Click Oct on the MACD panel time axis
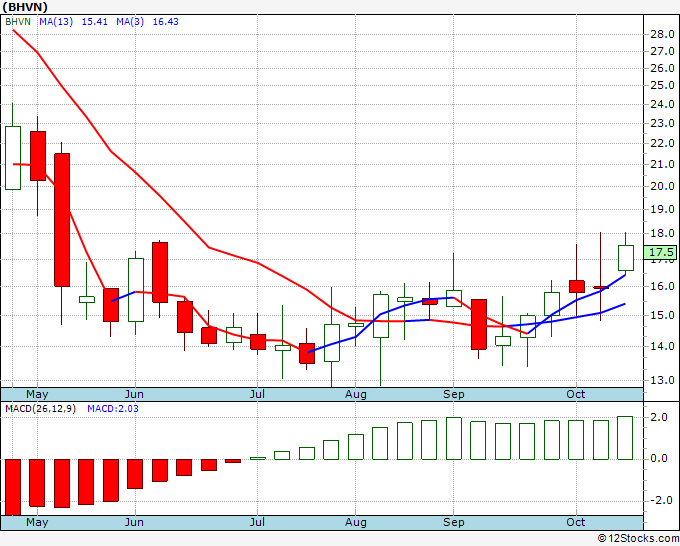The height and width of the screenshot is (546, 680). [x=575, y=522]
